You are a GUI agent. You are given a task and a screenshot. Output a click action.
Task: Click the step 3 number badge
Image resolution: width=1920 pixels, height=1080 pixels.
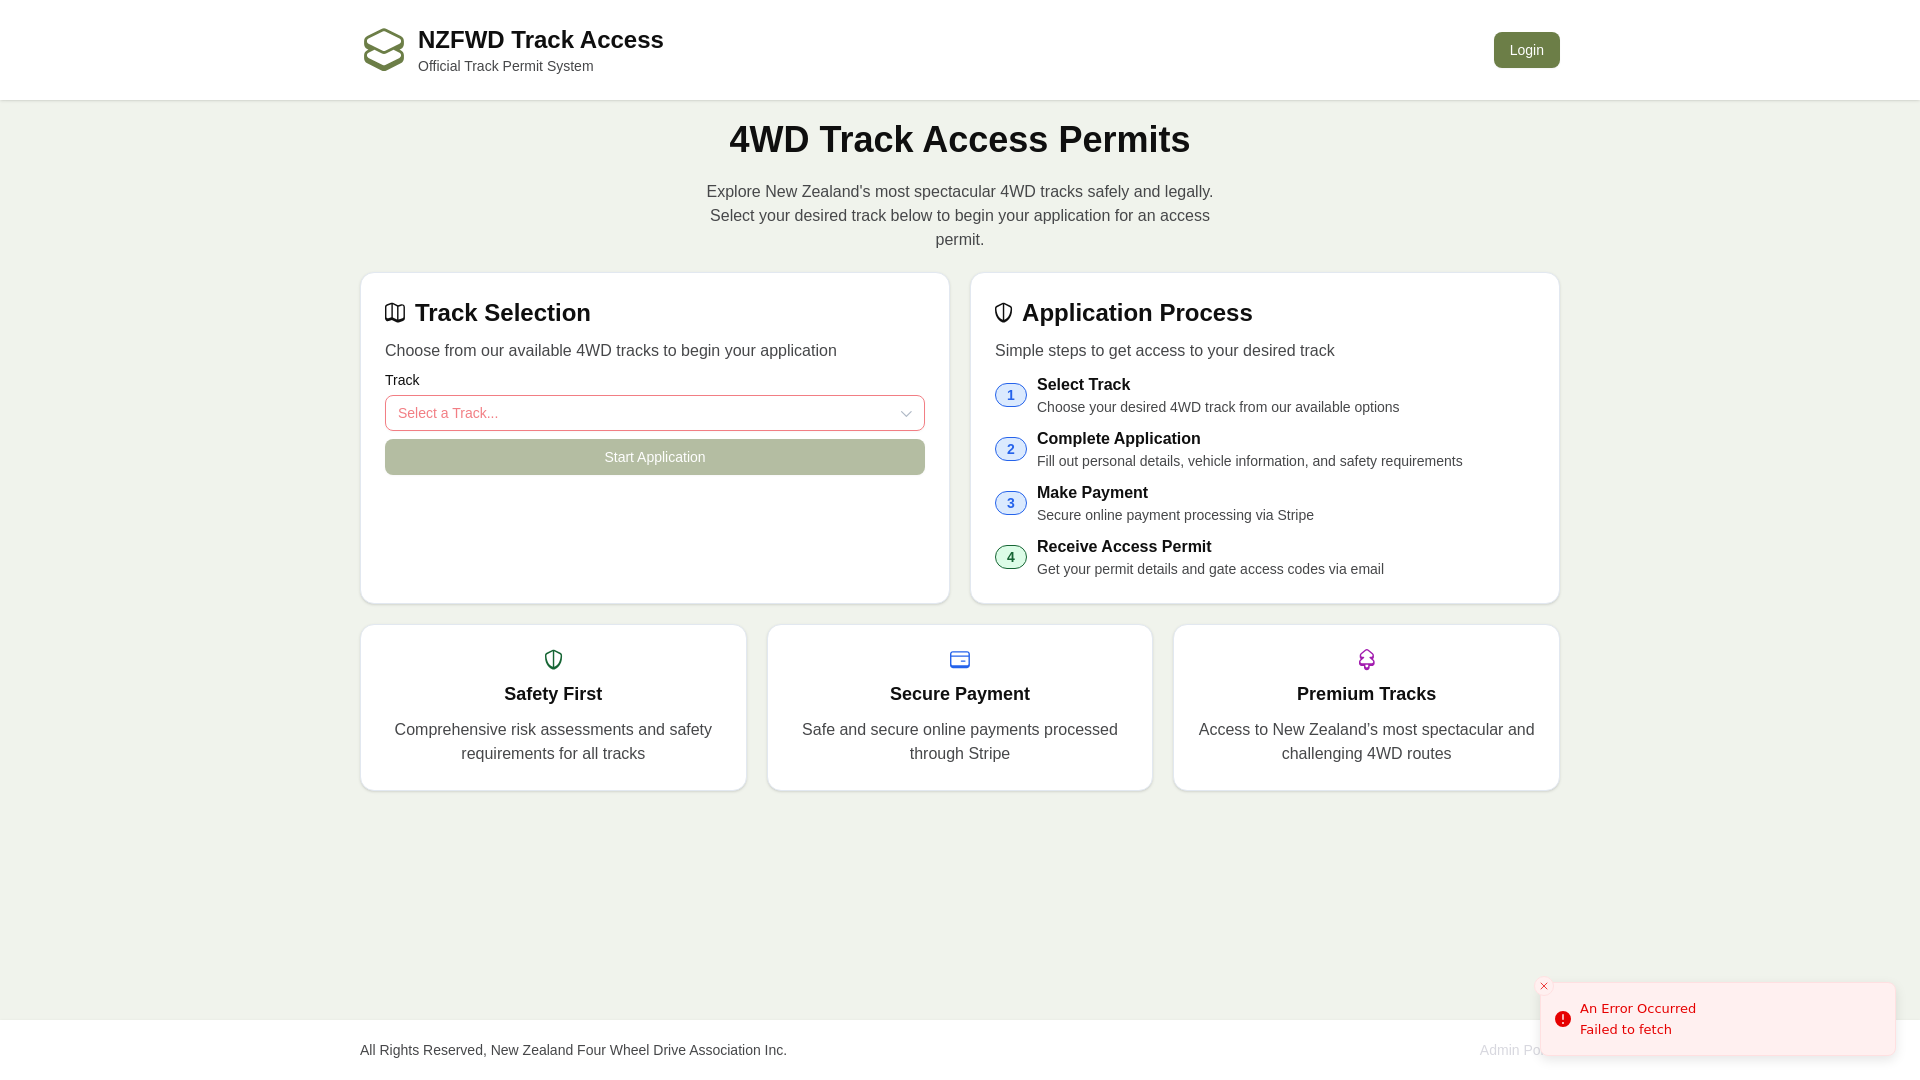pyautogui.click(x=1011, y=503)
